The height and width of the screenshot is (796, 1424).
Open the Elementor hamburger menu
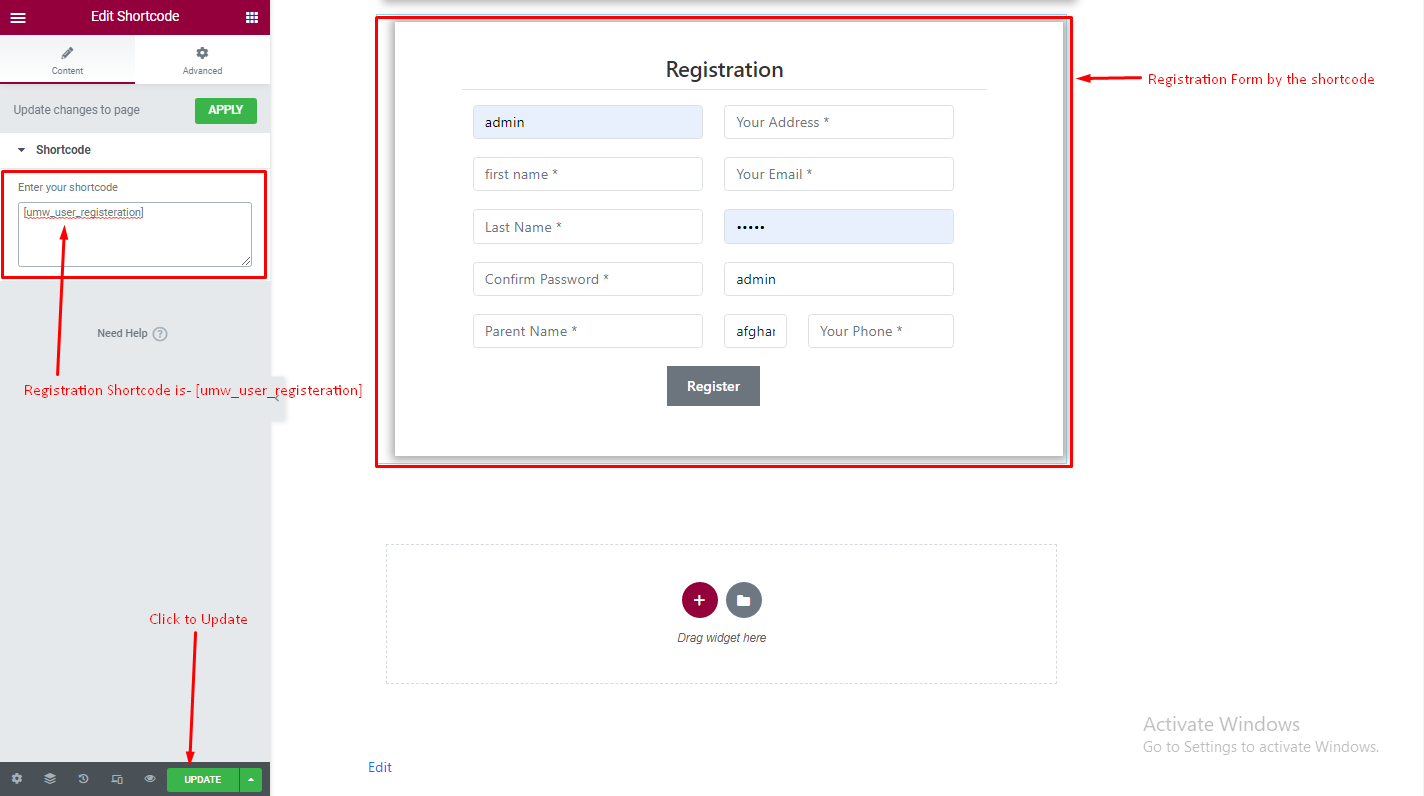18,16
